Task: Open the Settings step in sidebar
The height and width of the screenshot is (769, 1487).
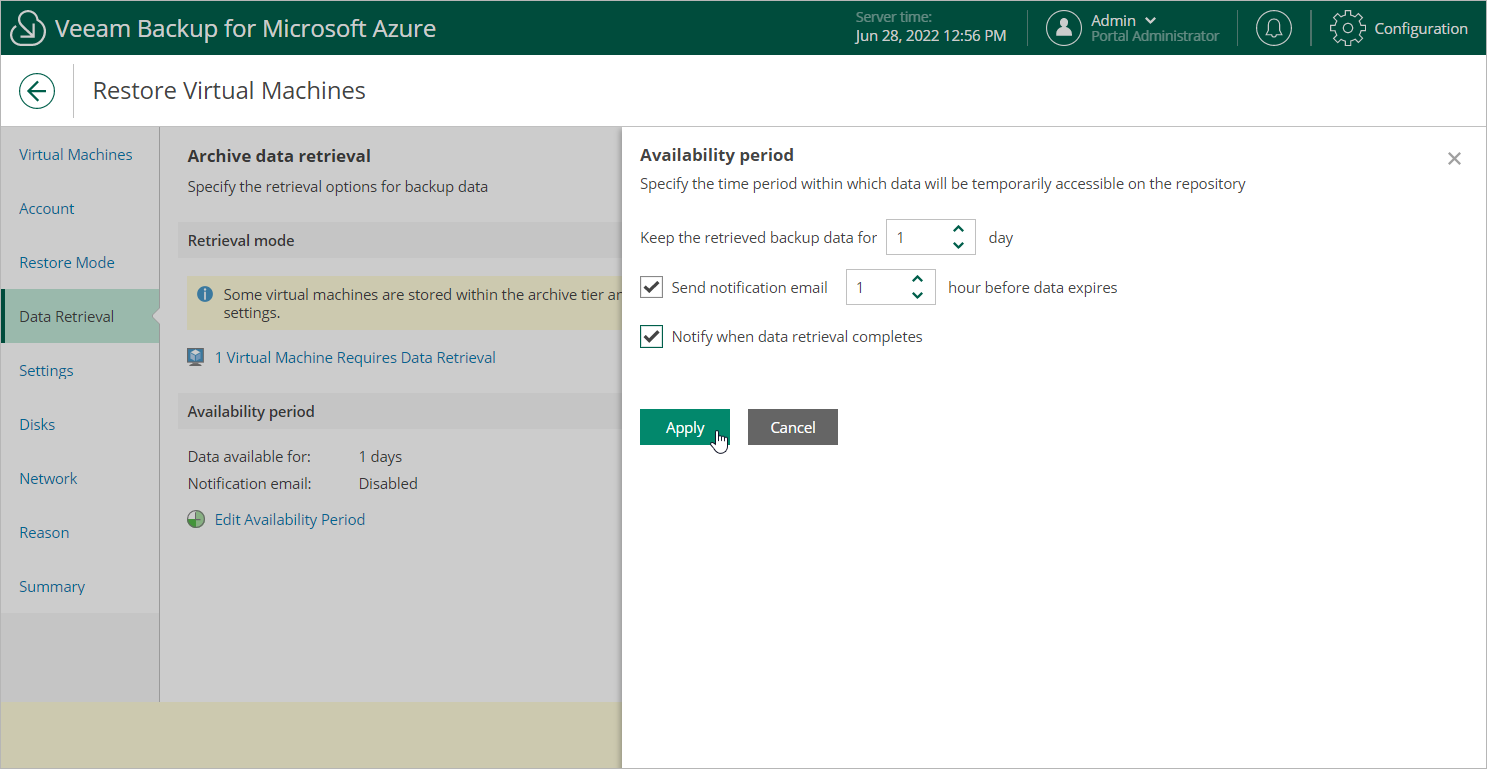Action: coord(46,371)
